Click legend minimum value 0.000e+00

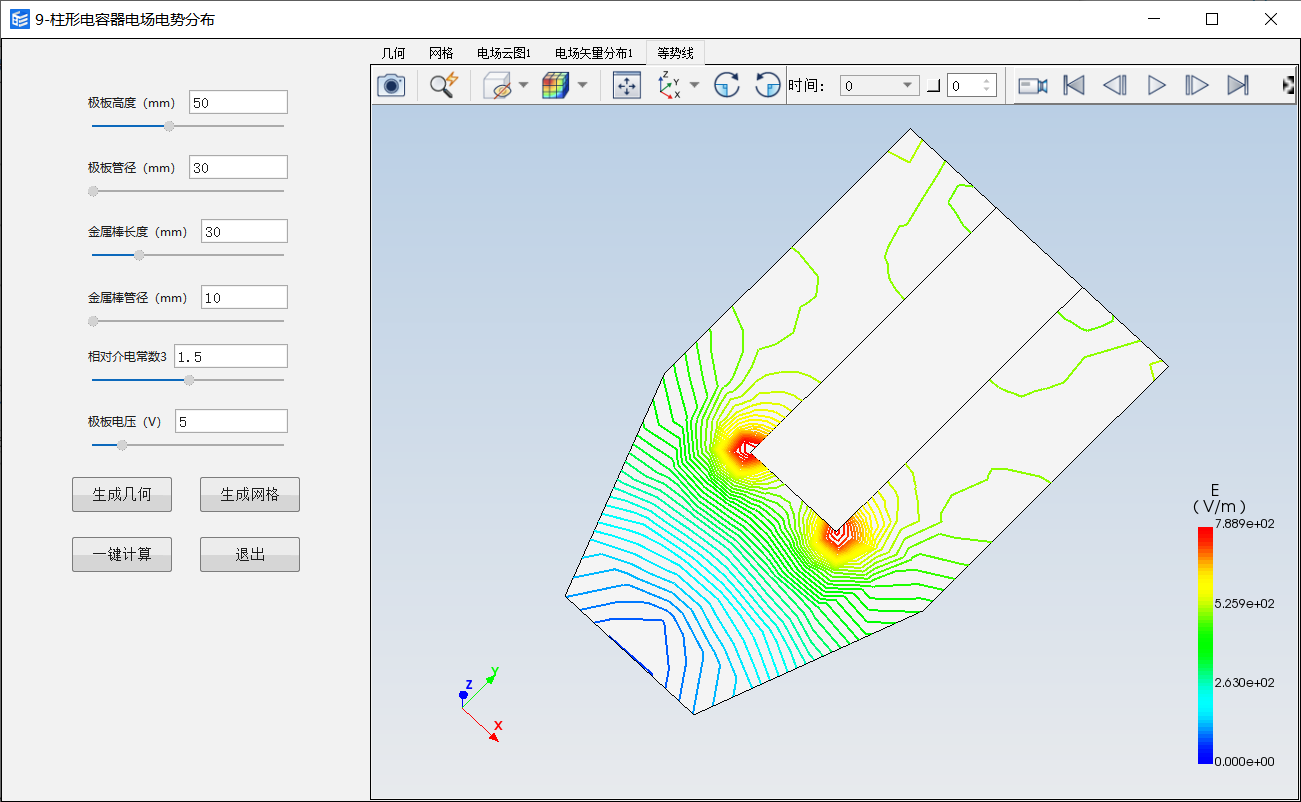click(1244, 761)
